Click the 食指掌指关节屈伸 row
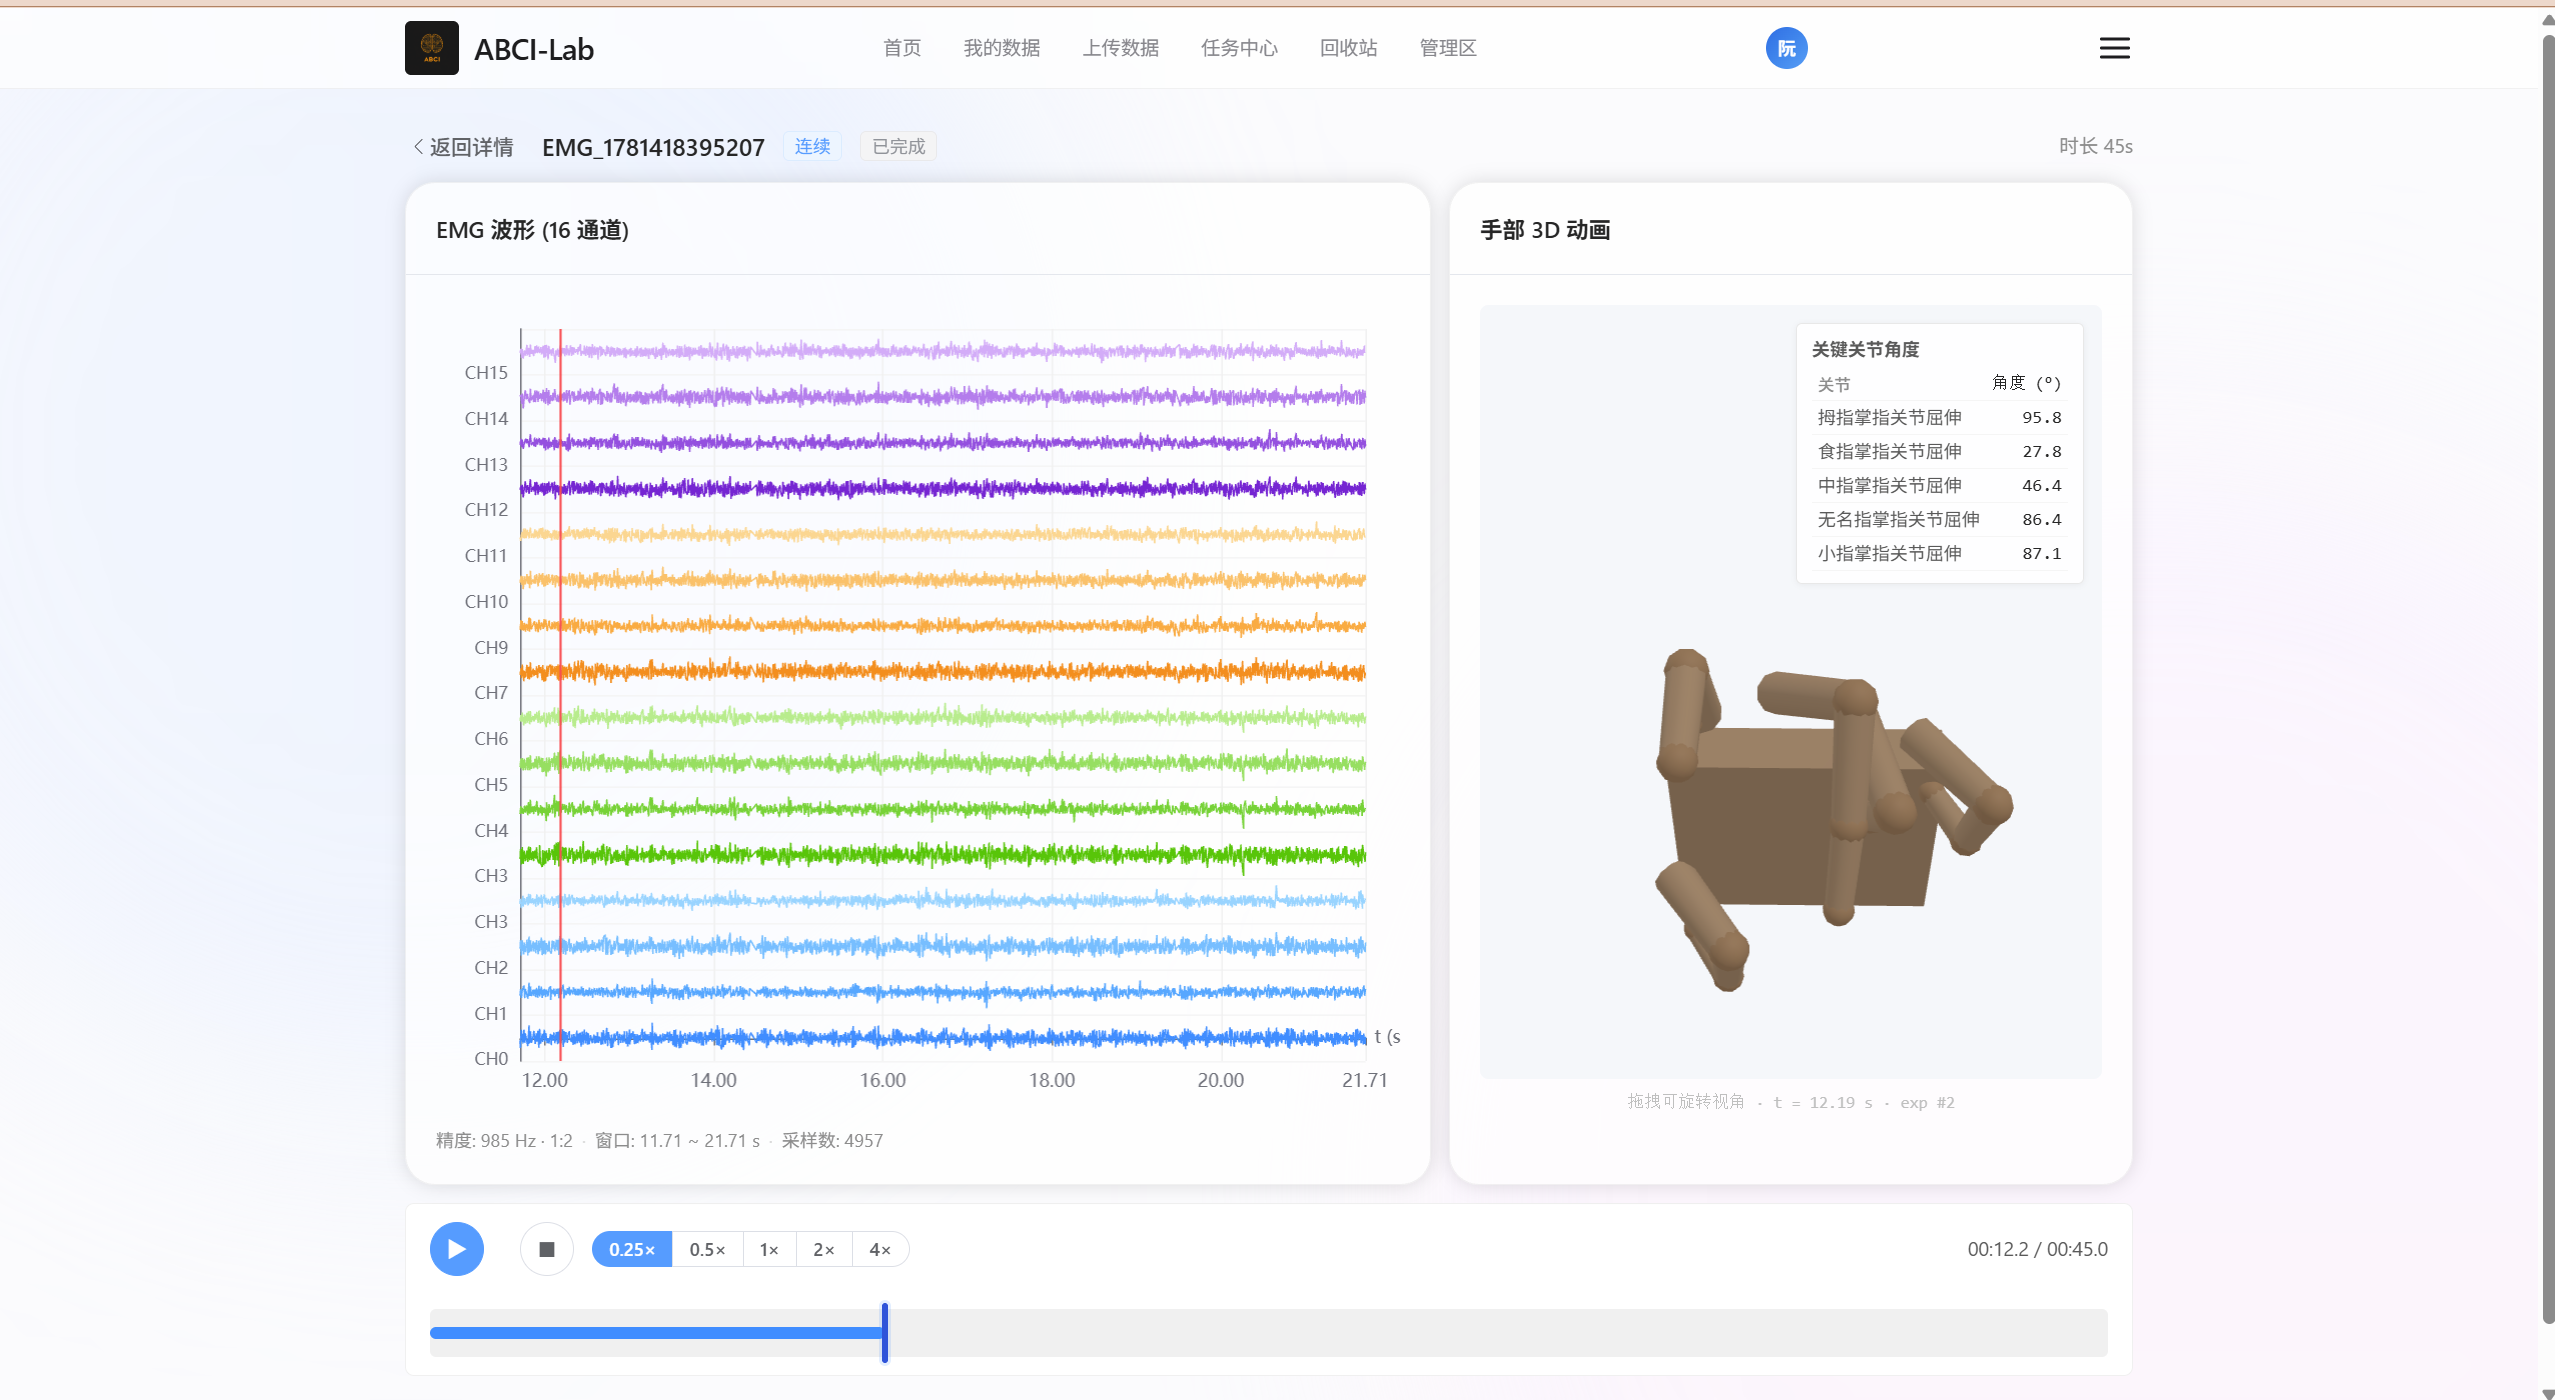The height and width of the screenshot is (1400, 2555). tap(1939, 452)
